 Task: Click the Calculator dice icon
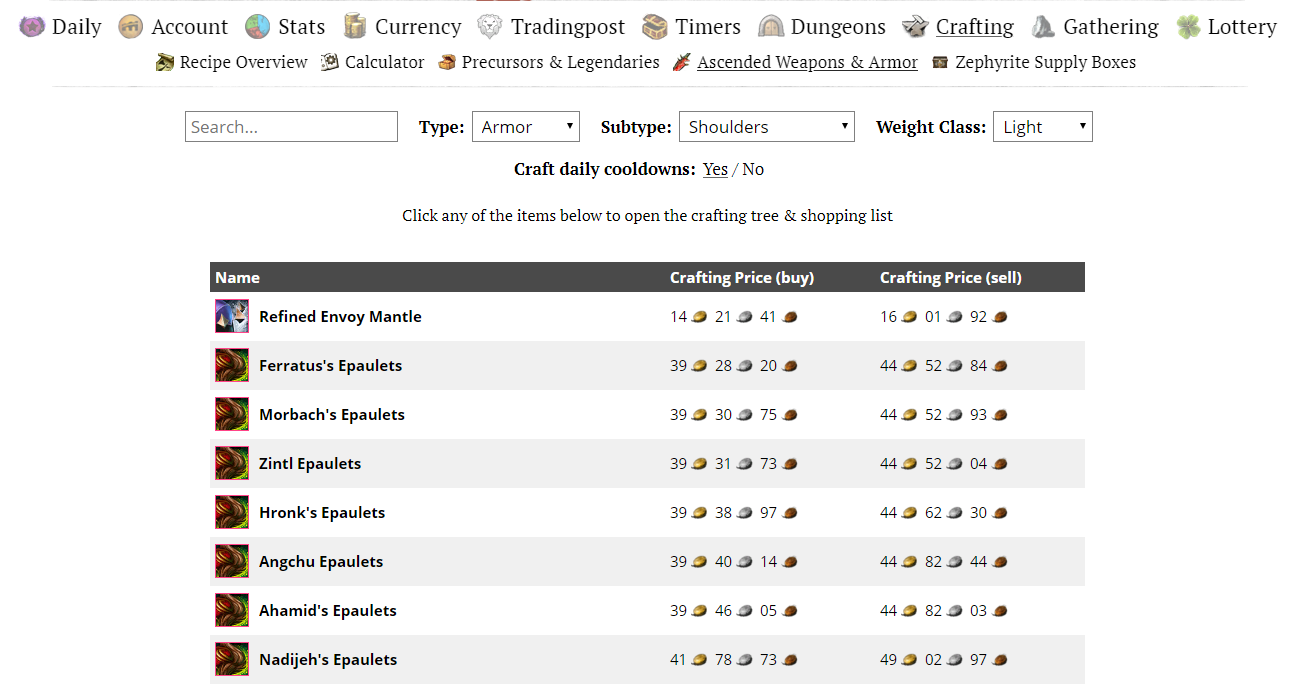(x=330, y=63)
